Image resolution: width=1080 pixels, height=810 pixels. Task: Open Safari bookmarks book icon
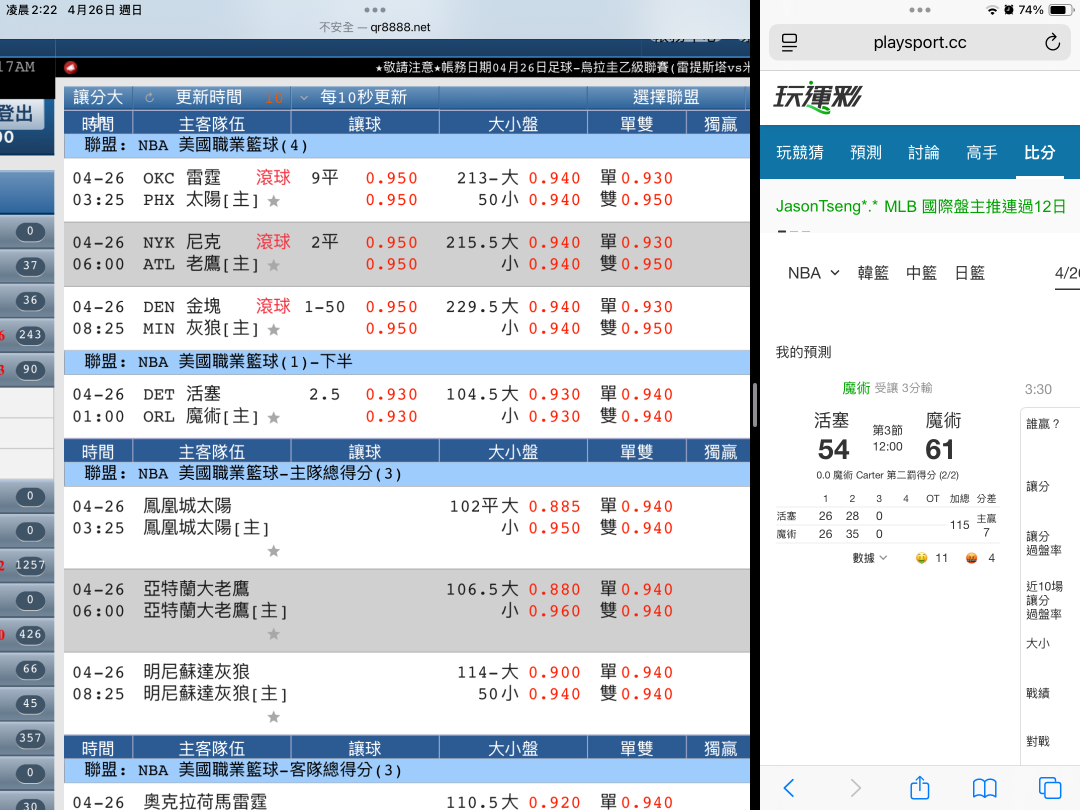click(x=985, y=787)
